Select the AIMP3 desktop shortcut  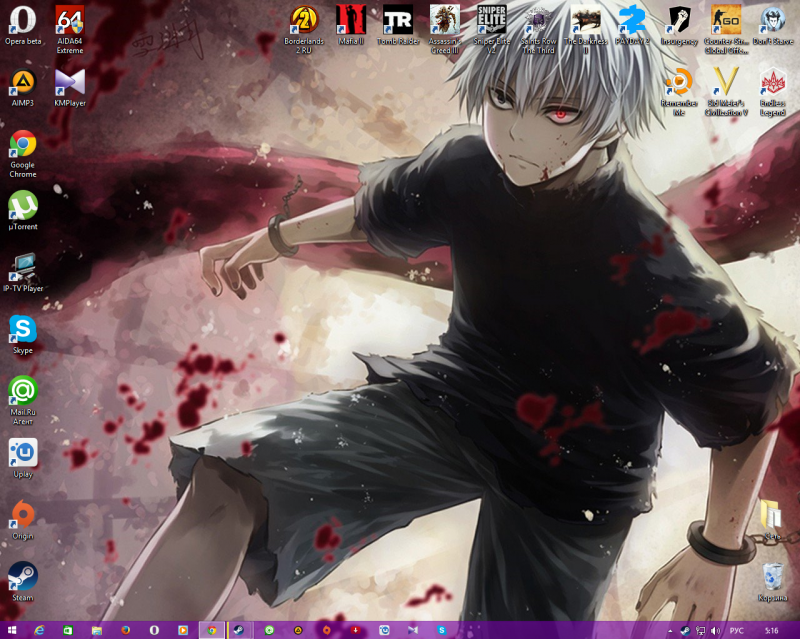click(x=23, y=88)
